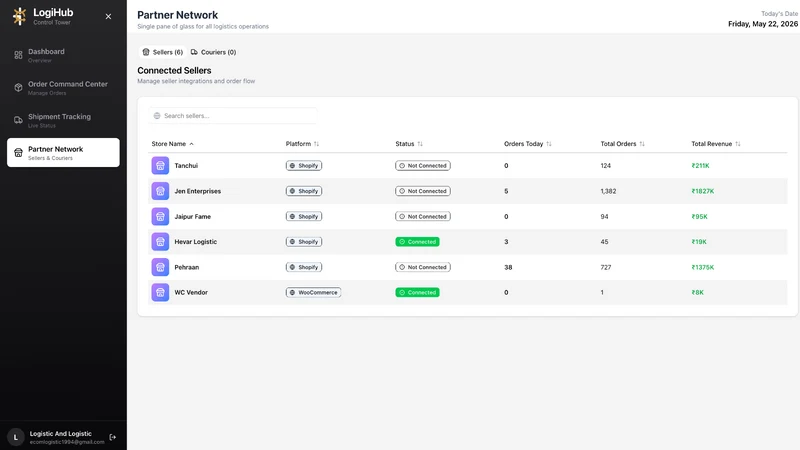Viewport: 800px width, 450px height.
Task: Click Tanchui's ₹211K revenue value
Action: (701, 166)
